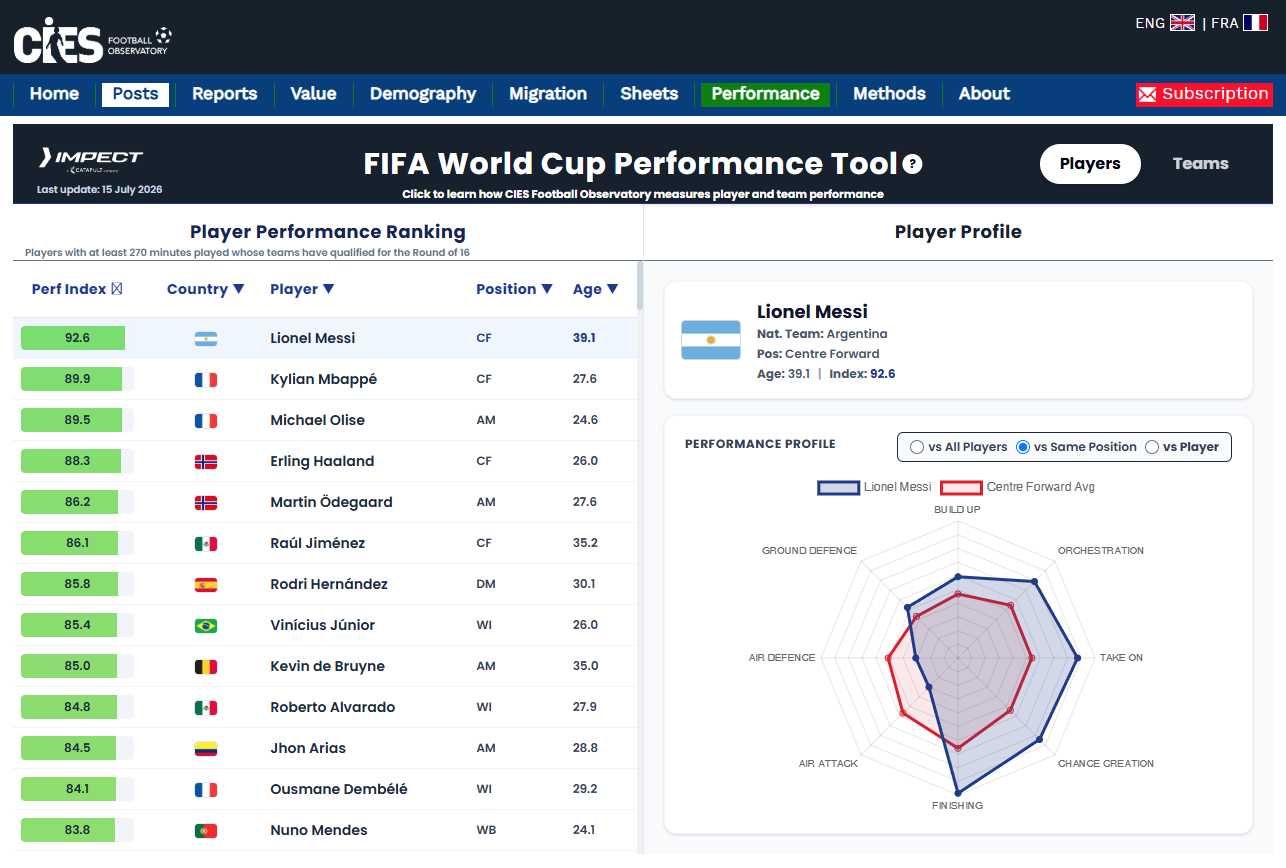Switch to French via the France flag
The height and width of the screenshot is (868, 1286).
click(x=1255, y=23)
